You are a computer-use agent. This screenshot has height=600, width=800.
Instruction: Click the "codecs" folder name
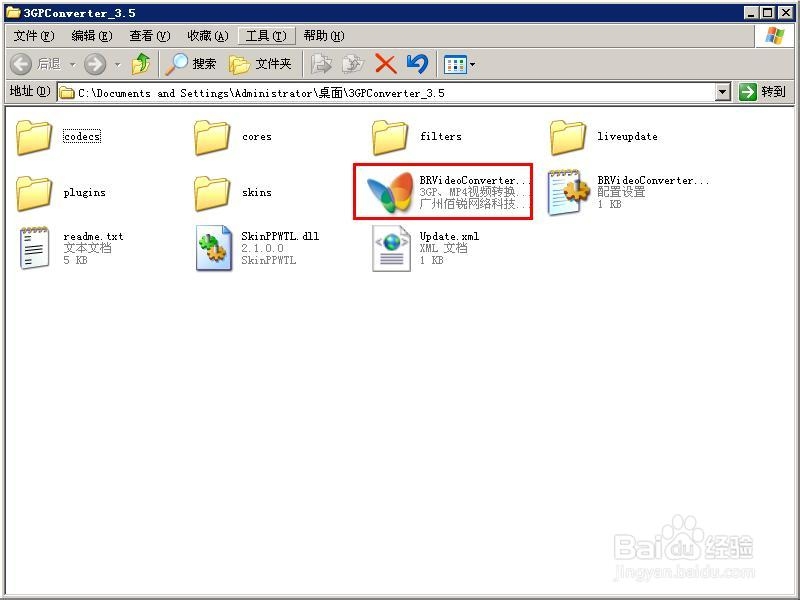click(x=82, y=137)
